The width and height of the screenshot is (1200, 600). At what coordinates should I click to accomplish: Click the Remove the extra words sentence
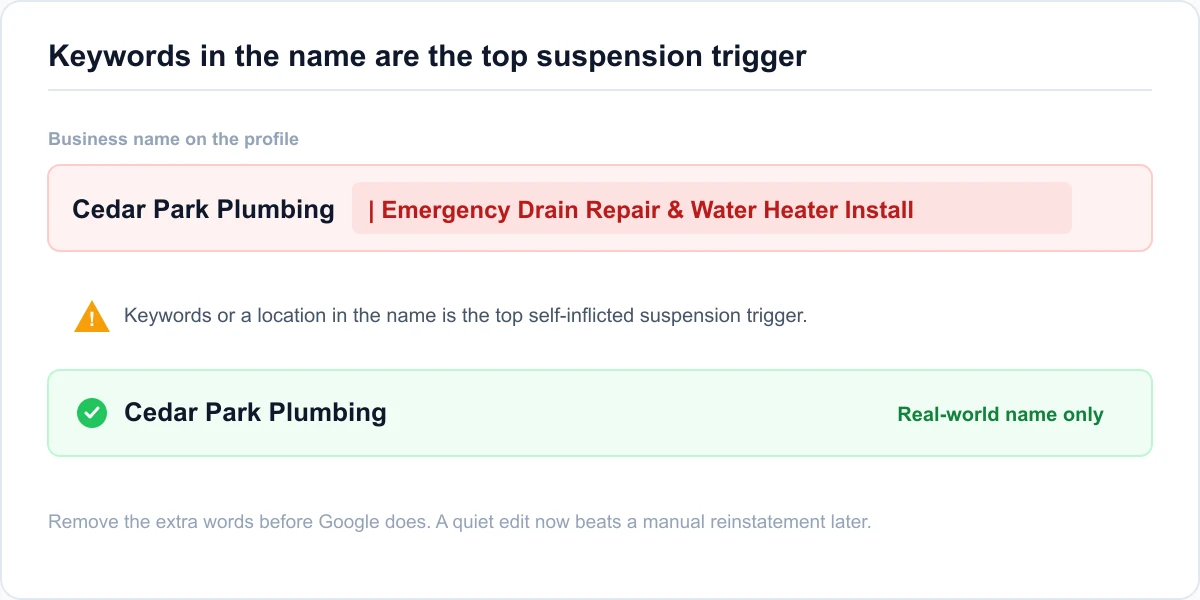tap(239, 522)
